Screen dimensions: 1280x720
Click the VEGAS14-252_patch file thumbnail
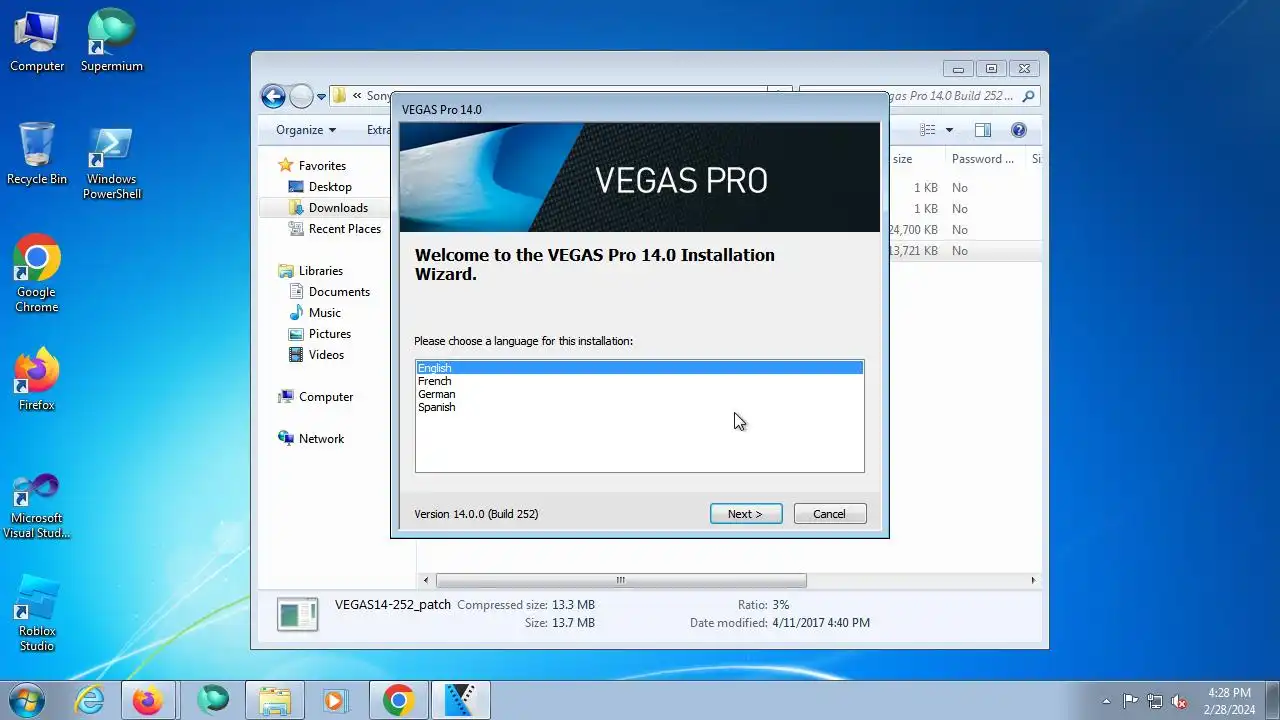(x=297, y=614)
